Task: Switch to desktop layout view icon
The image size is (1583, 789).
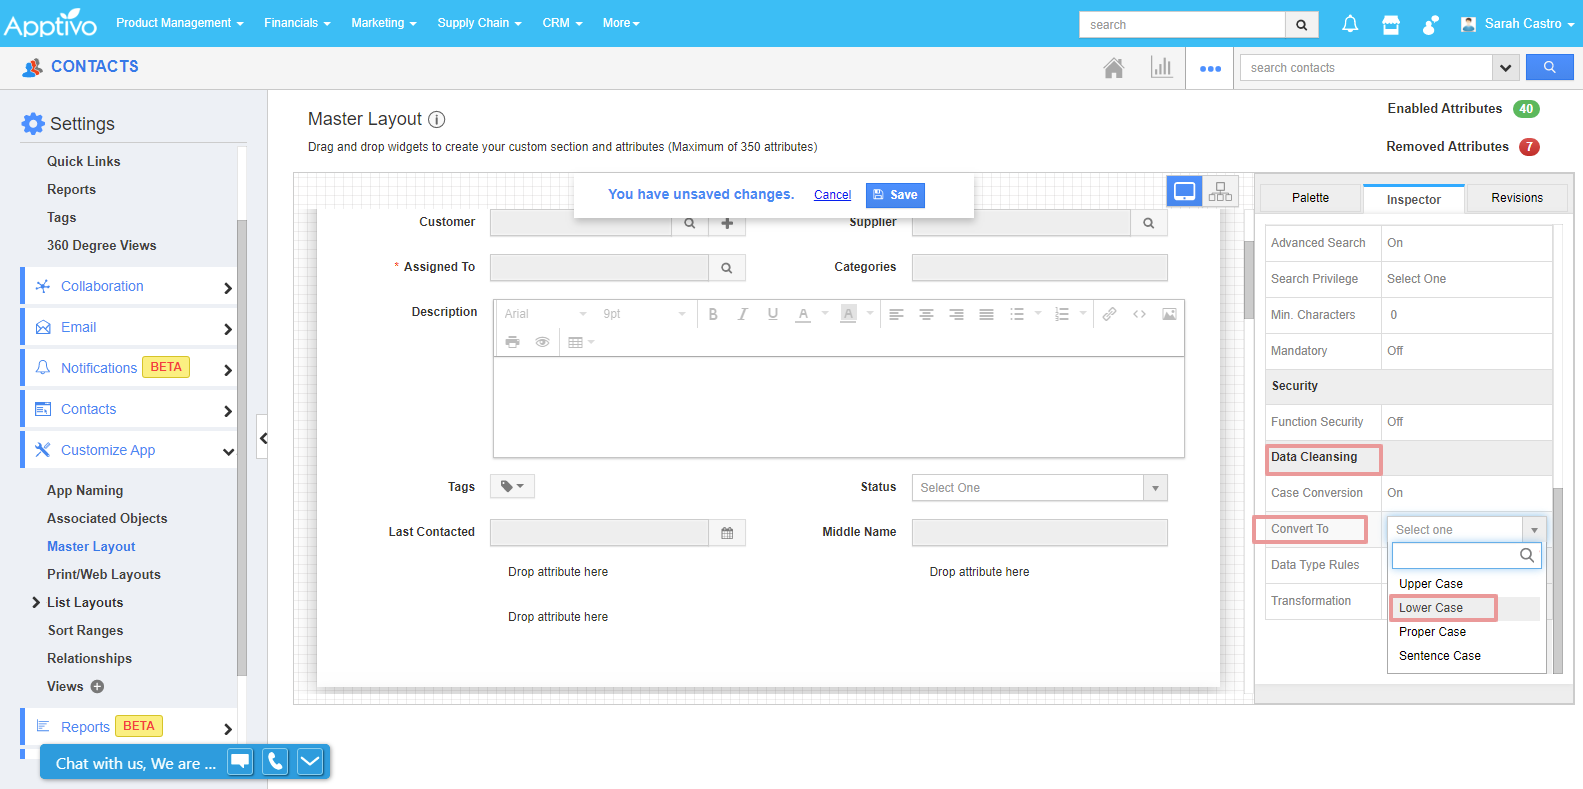Action: (1184, 191)
